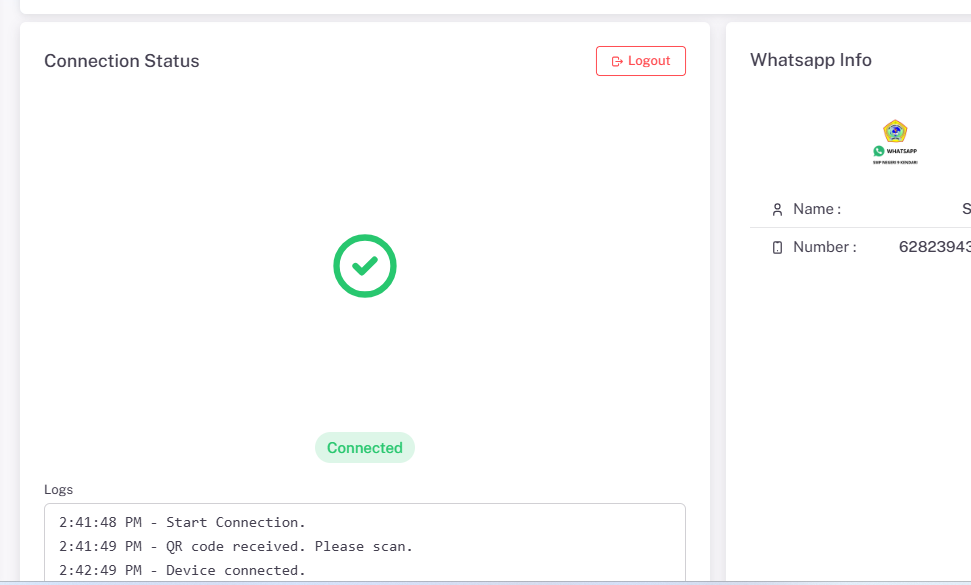Image resolution: width=971 pixels, height=585 pixels.
Task: Select the Whatsapp Info card heading
Action: [x=811, y=60]
